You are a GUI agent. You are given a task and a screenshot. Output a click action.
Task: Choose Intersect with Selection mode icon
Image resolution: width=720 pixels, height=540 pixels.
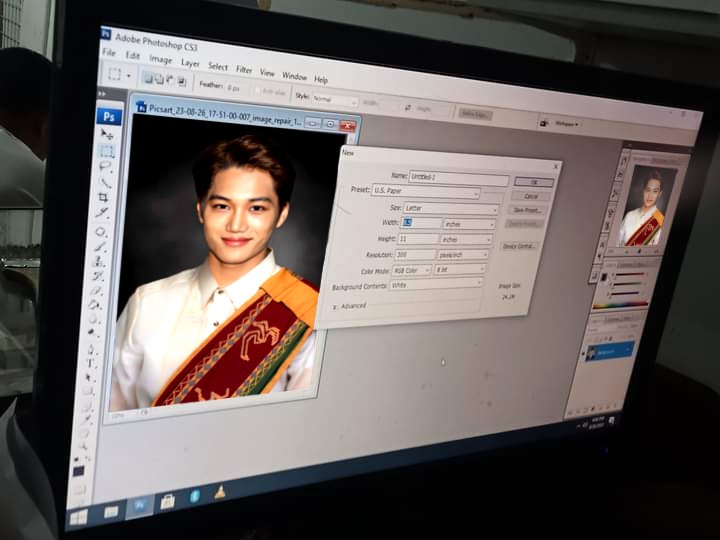coord(181,82)
